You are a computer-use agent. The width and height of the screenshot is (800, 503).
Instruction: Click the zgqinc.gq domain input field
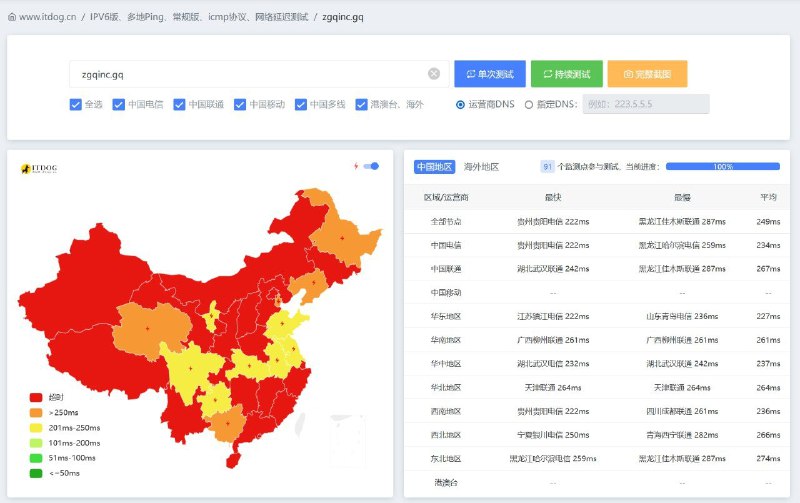tap(250, 74)
